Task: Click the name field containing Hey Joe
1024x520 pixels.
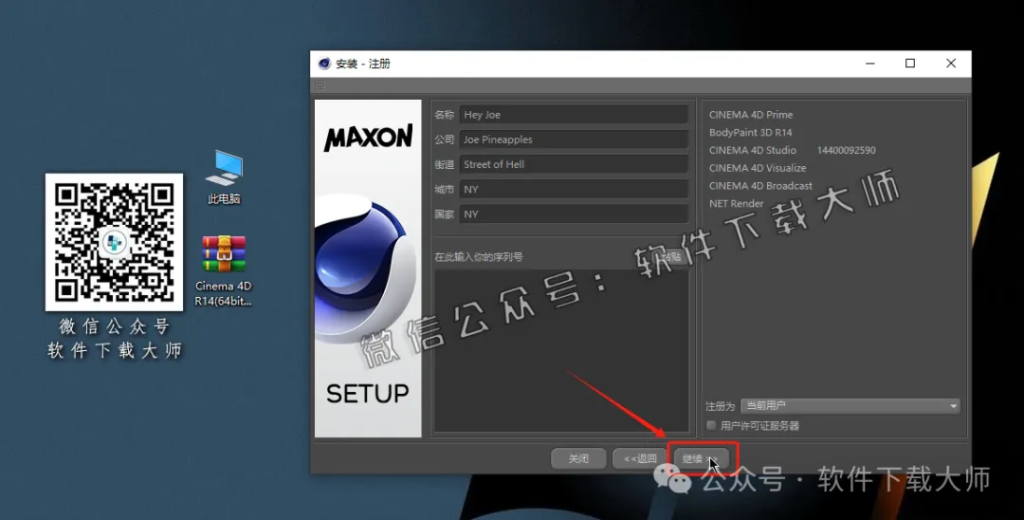Action: click(573, 114)
